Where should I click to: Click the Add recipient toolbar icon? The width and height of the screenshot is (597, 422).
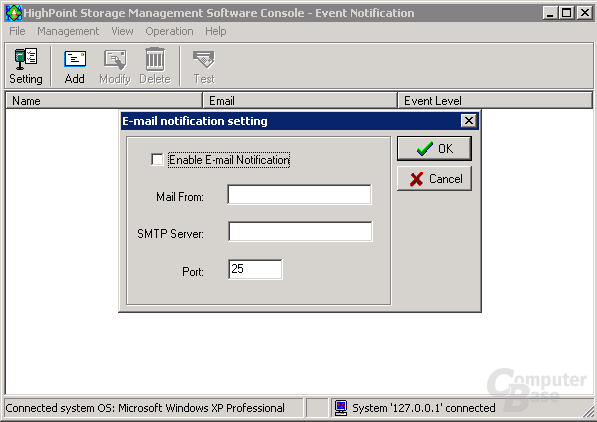pos(75,66)
